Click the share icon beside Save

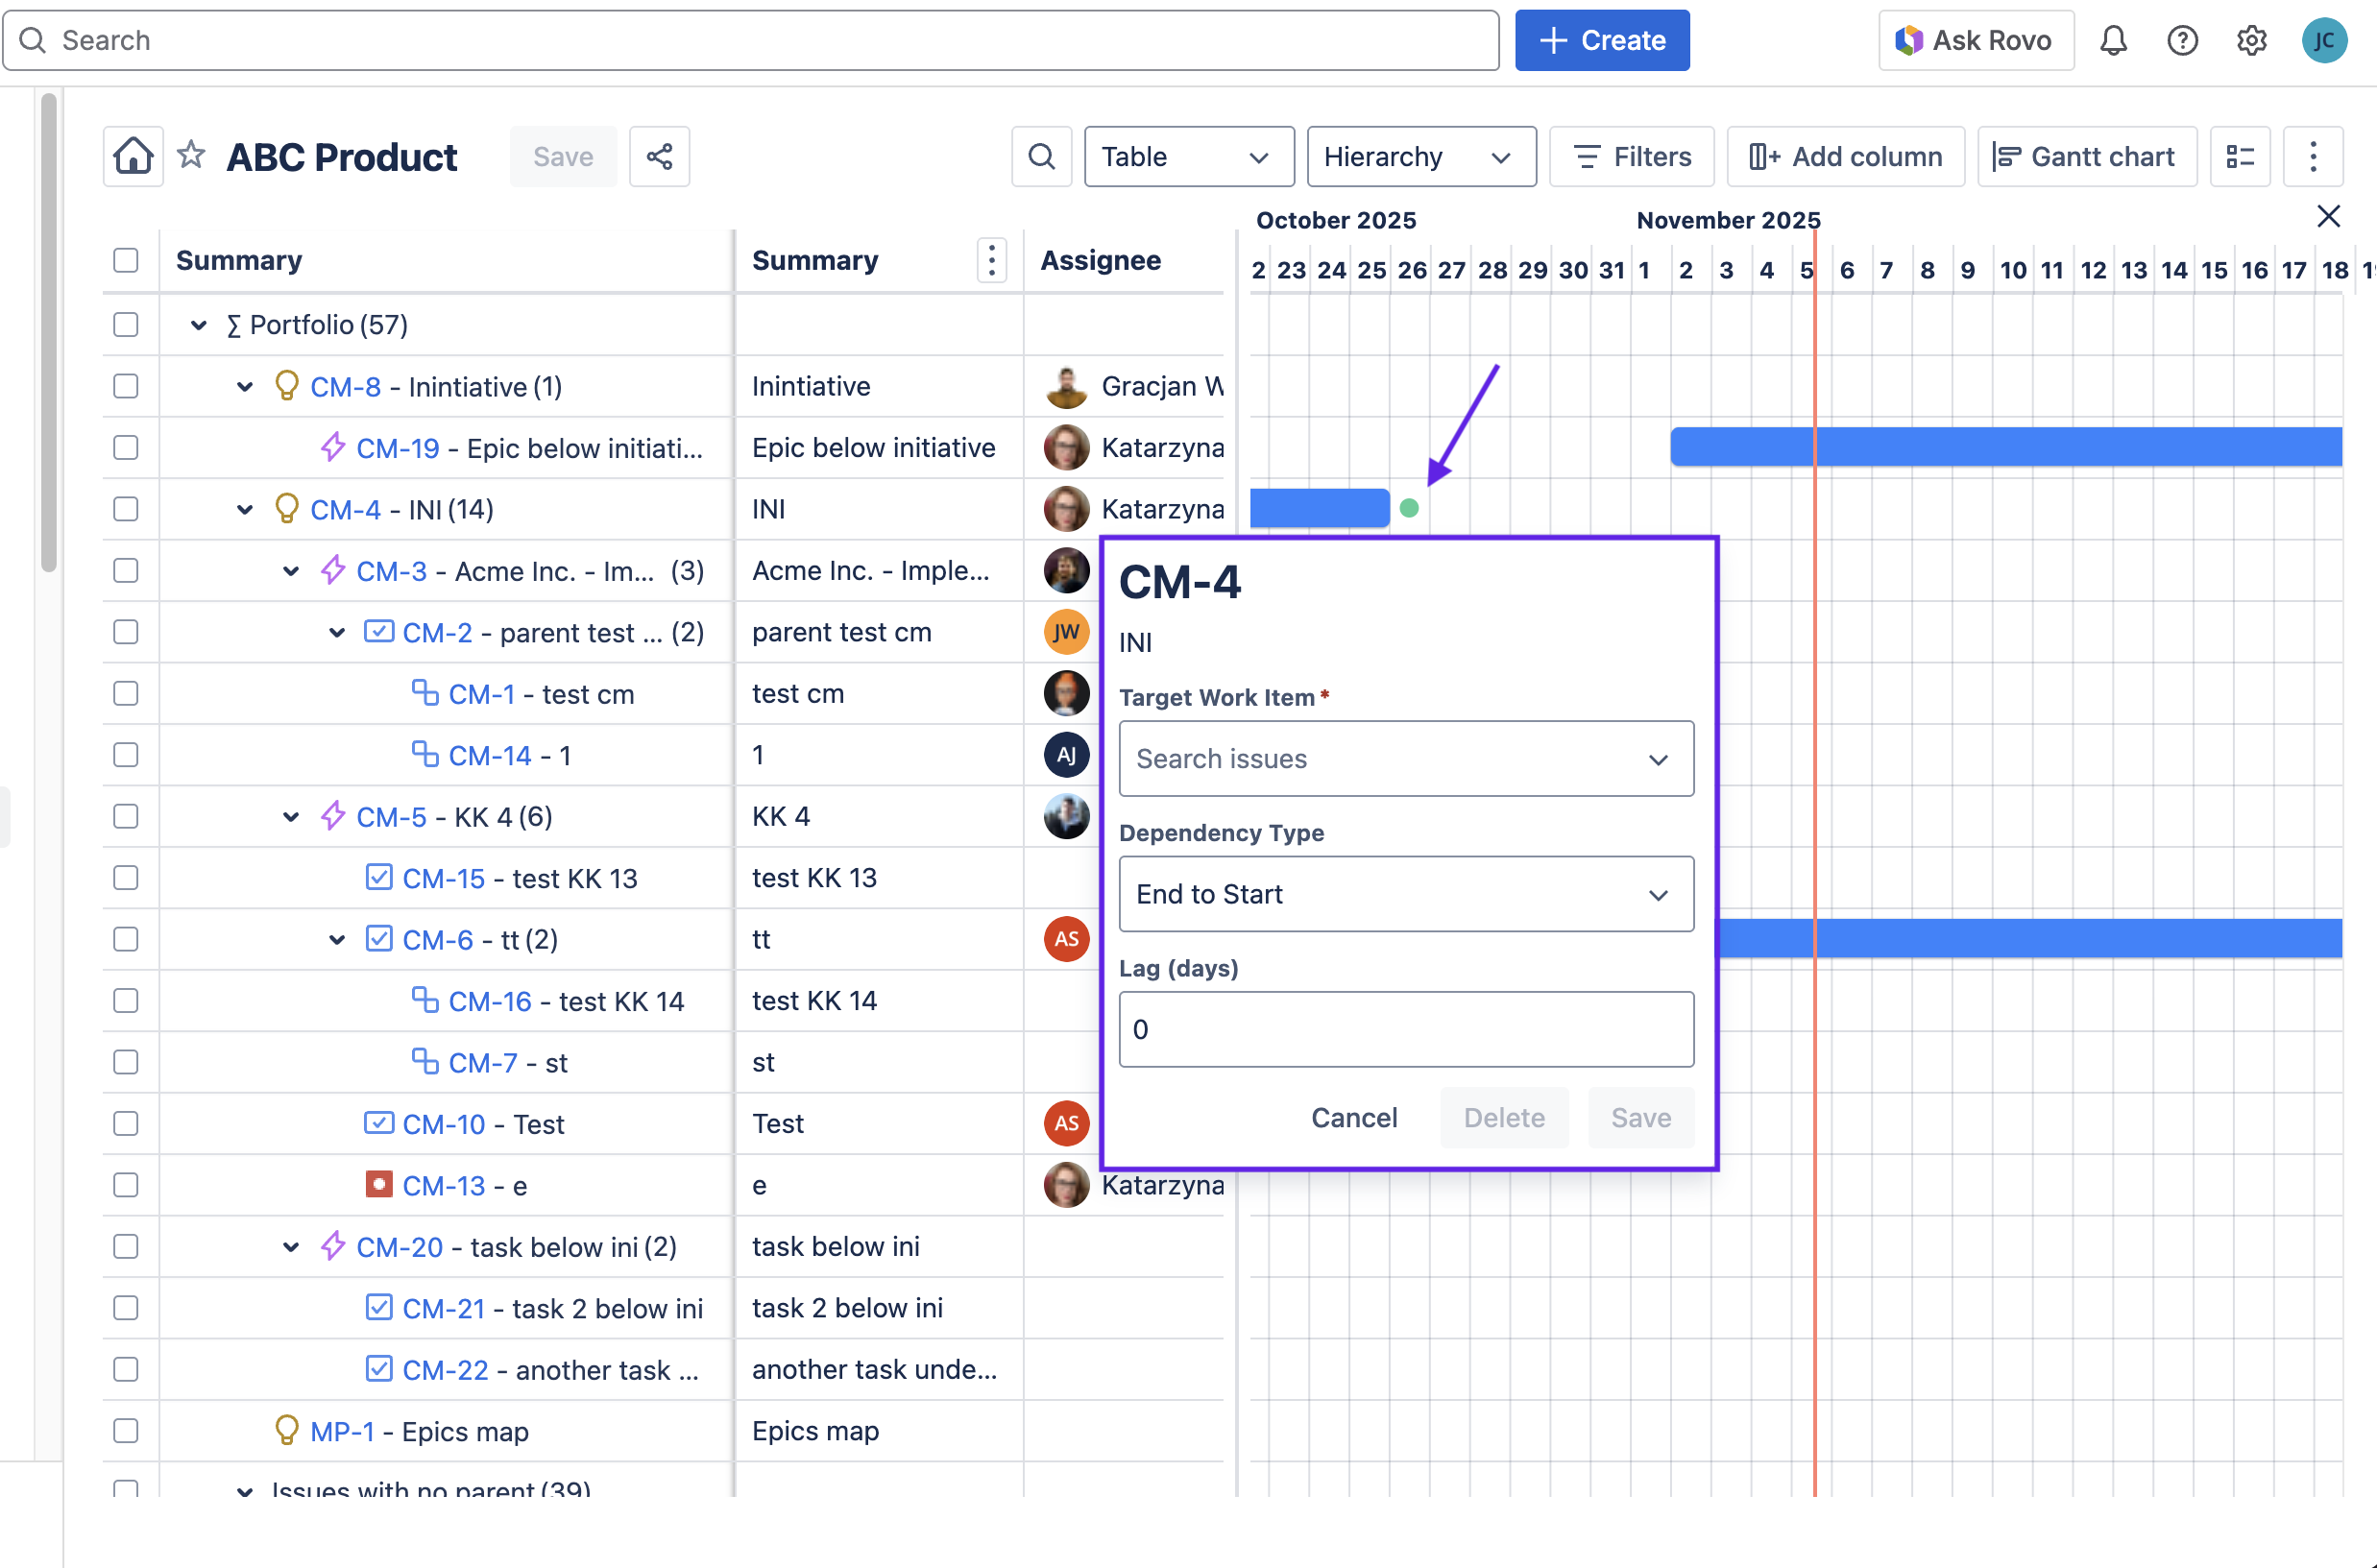coord(659,156)
